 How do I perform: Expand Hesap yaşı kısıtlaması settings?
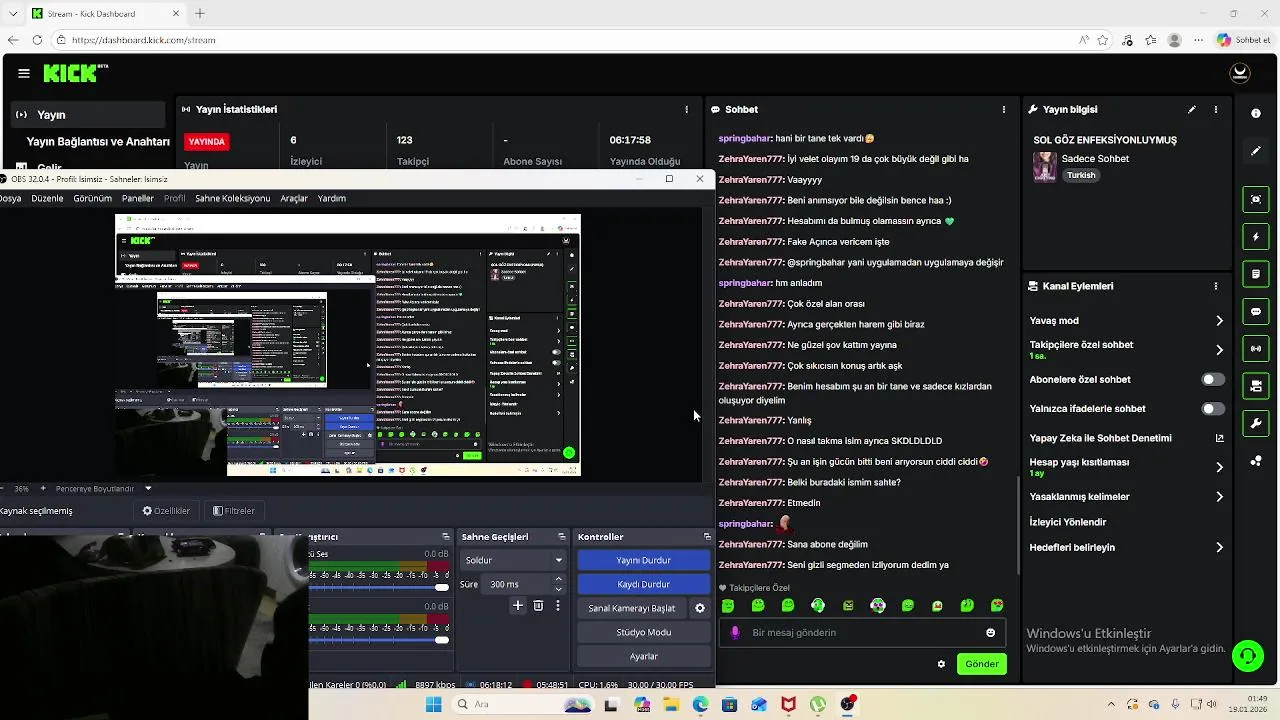point(1219,467)
